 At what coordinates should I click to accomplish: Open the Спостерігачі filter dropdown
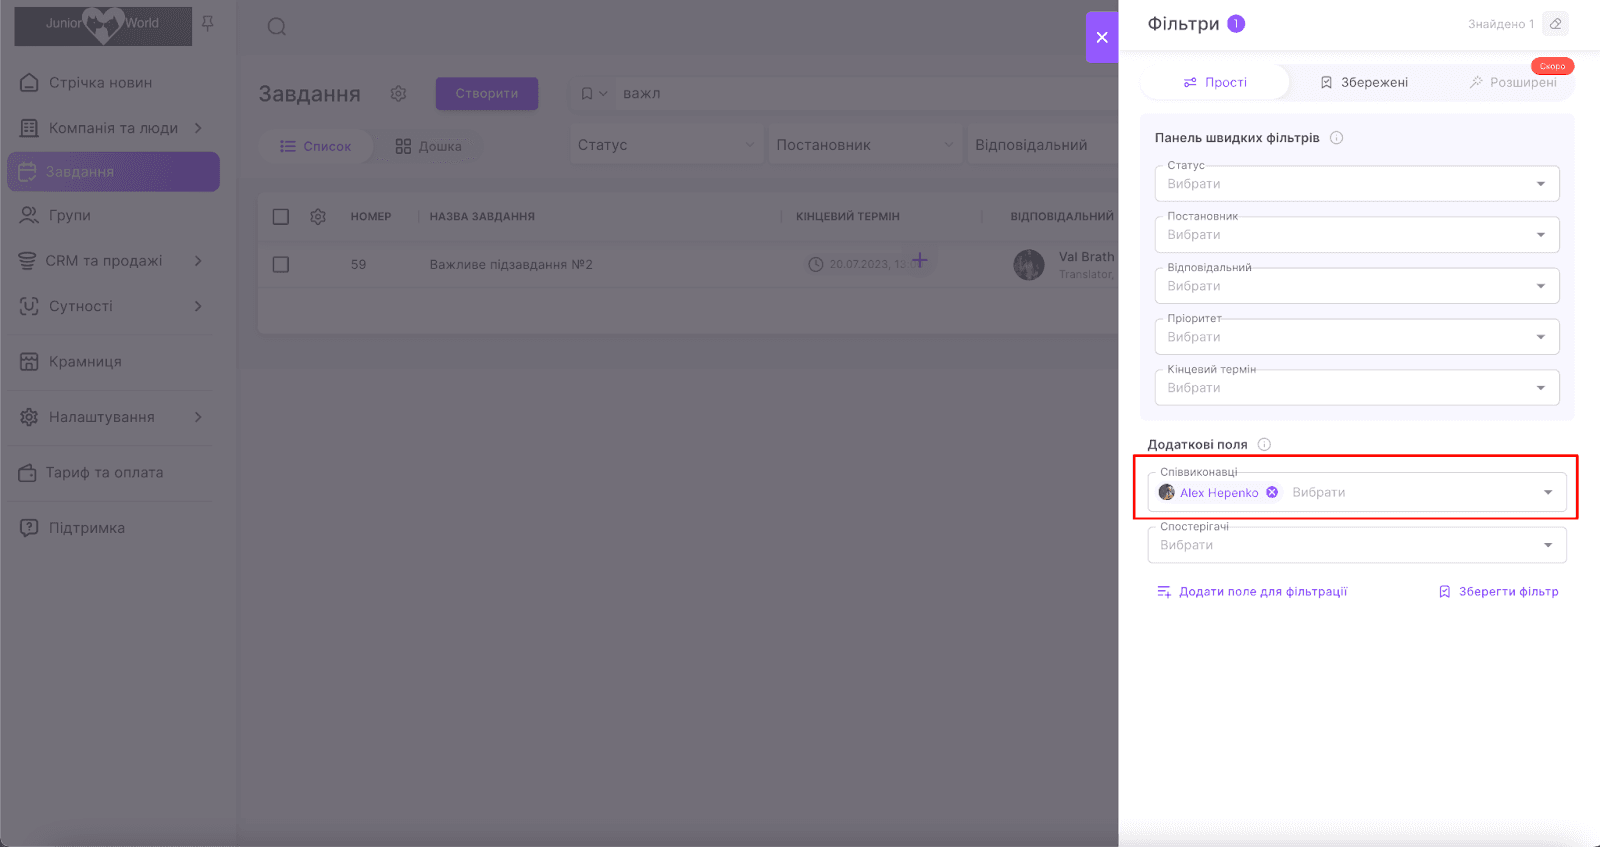[1357, 545]
